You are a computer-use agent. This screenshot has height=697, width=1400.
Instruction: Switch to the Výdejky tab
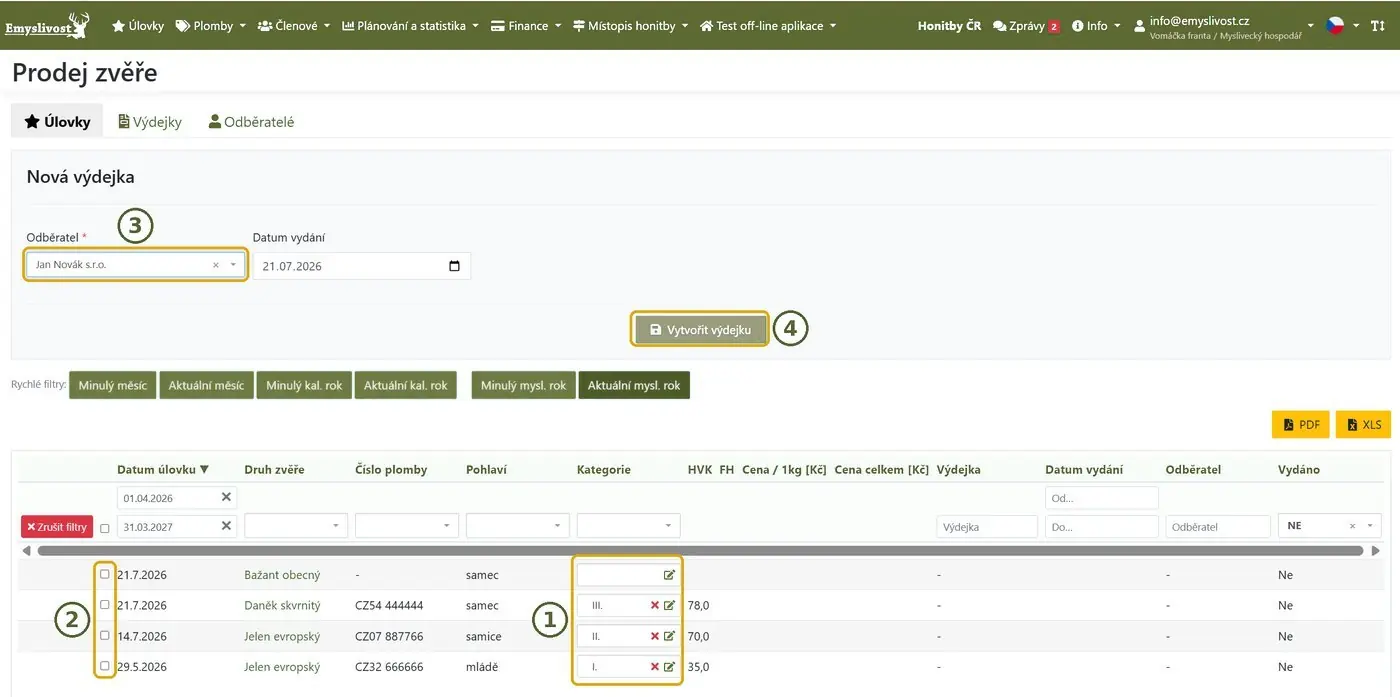coord(150,122)
